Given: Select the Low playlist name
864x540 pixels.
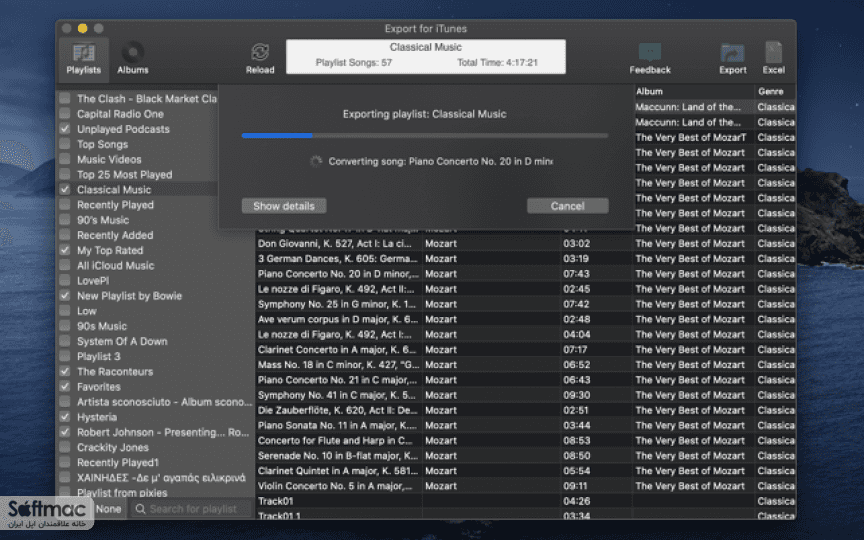Looking at the screenshot, I should point(87,311).
